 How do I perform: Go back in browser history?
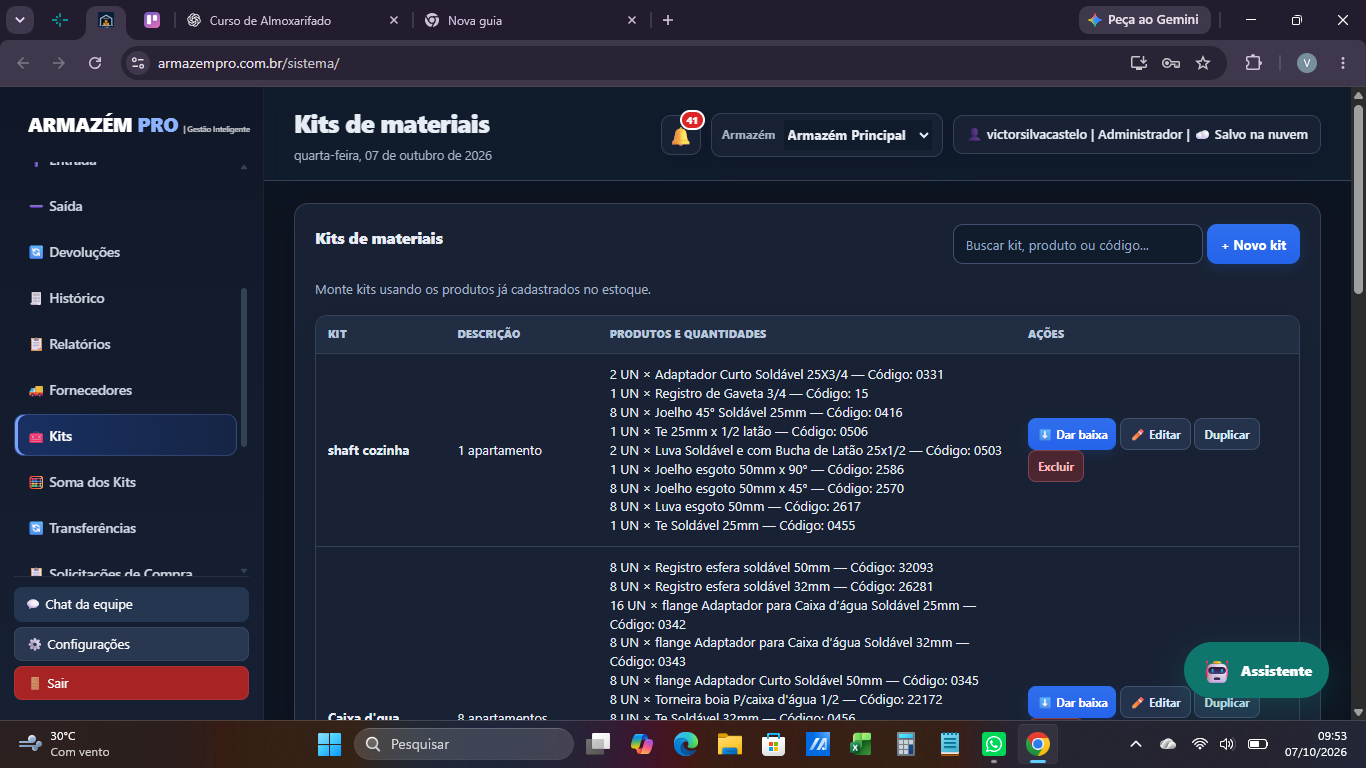pos(24,63)
